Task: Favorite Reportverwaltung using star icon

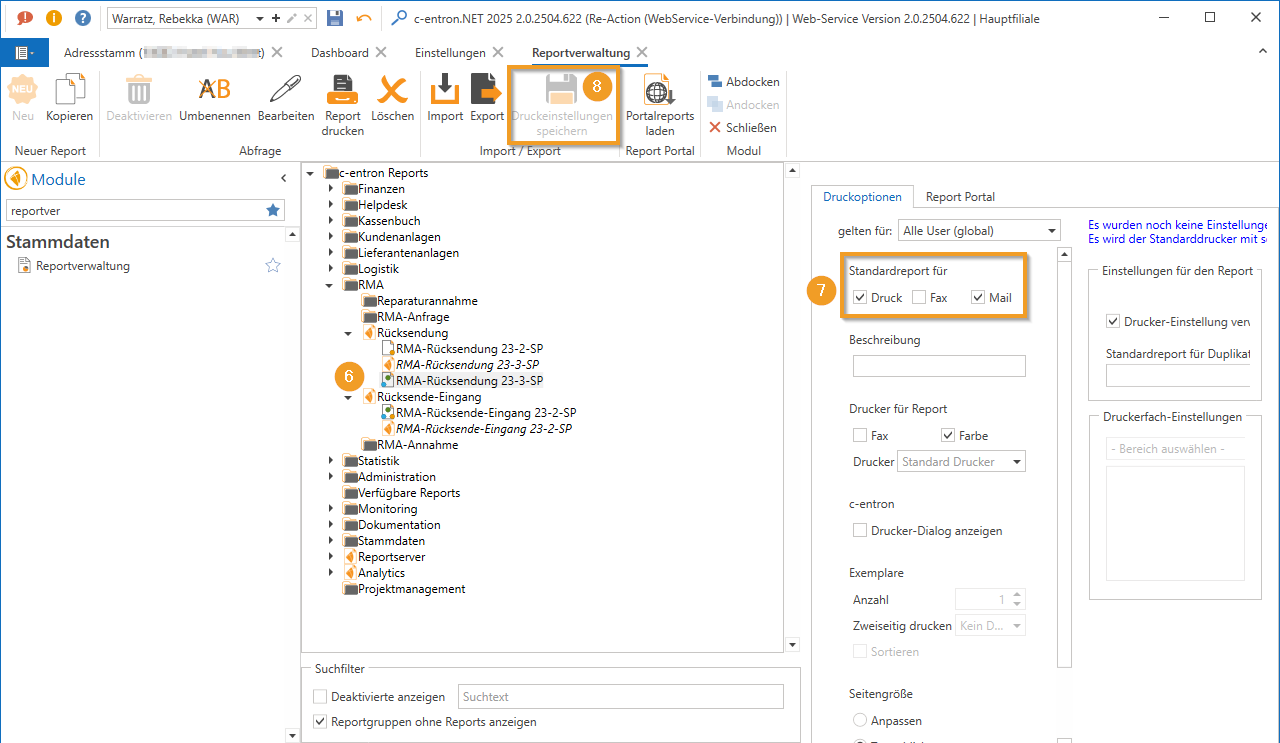Action: tap(273, 266)
